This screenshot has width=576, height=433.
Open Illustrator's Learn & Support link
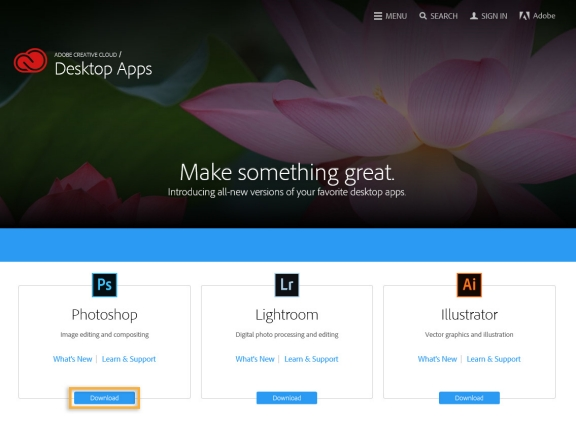(x=494, y=359)
